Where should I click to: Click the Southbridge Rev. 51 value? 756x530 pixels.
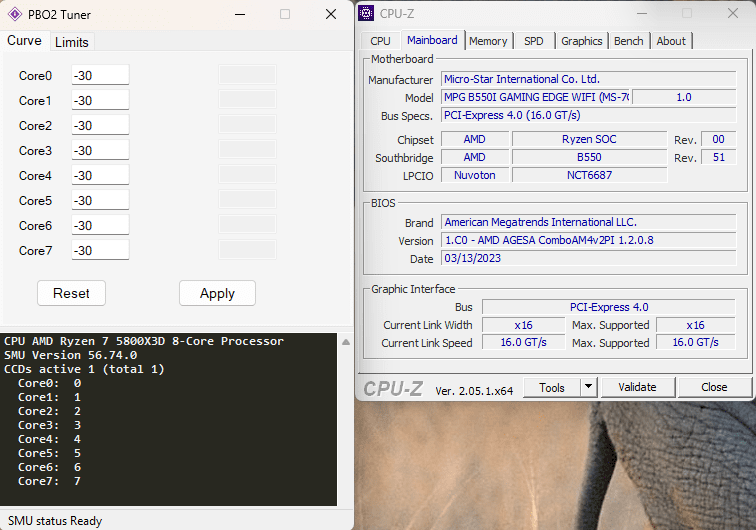pos(718,157)
